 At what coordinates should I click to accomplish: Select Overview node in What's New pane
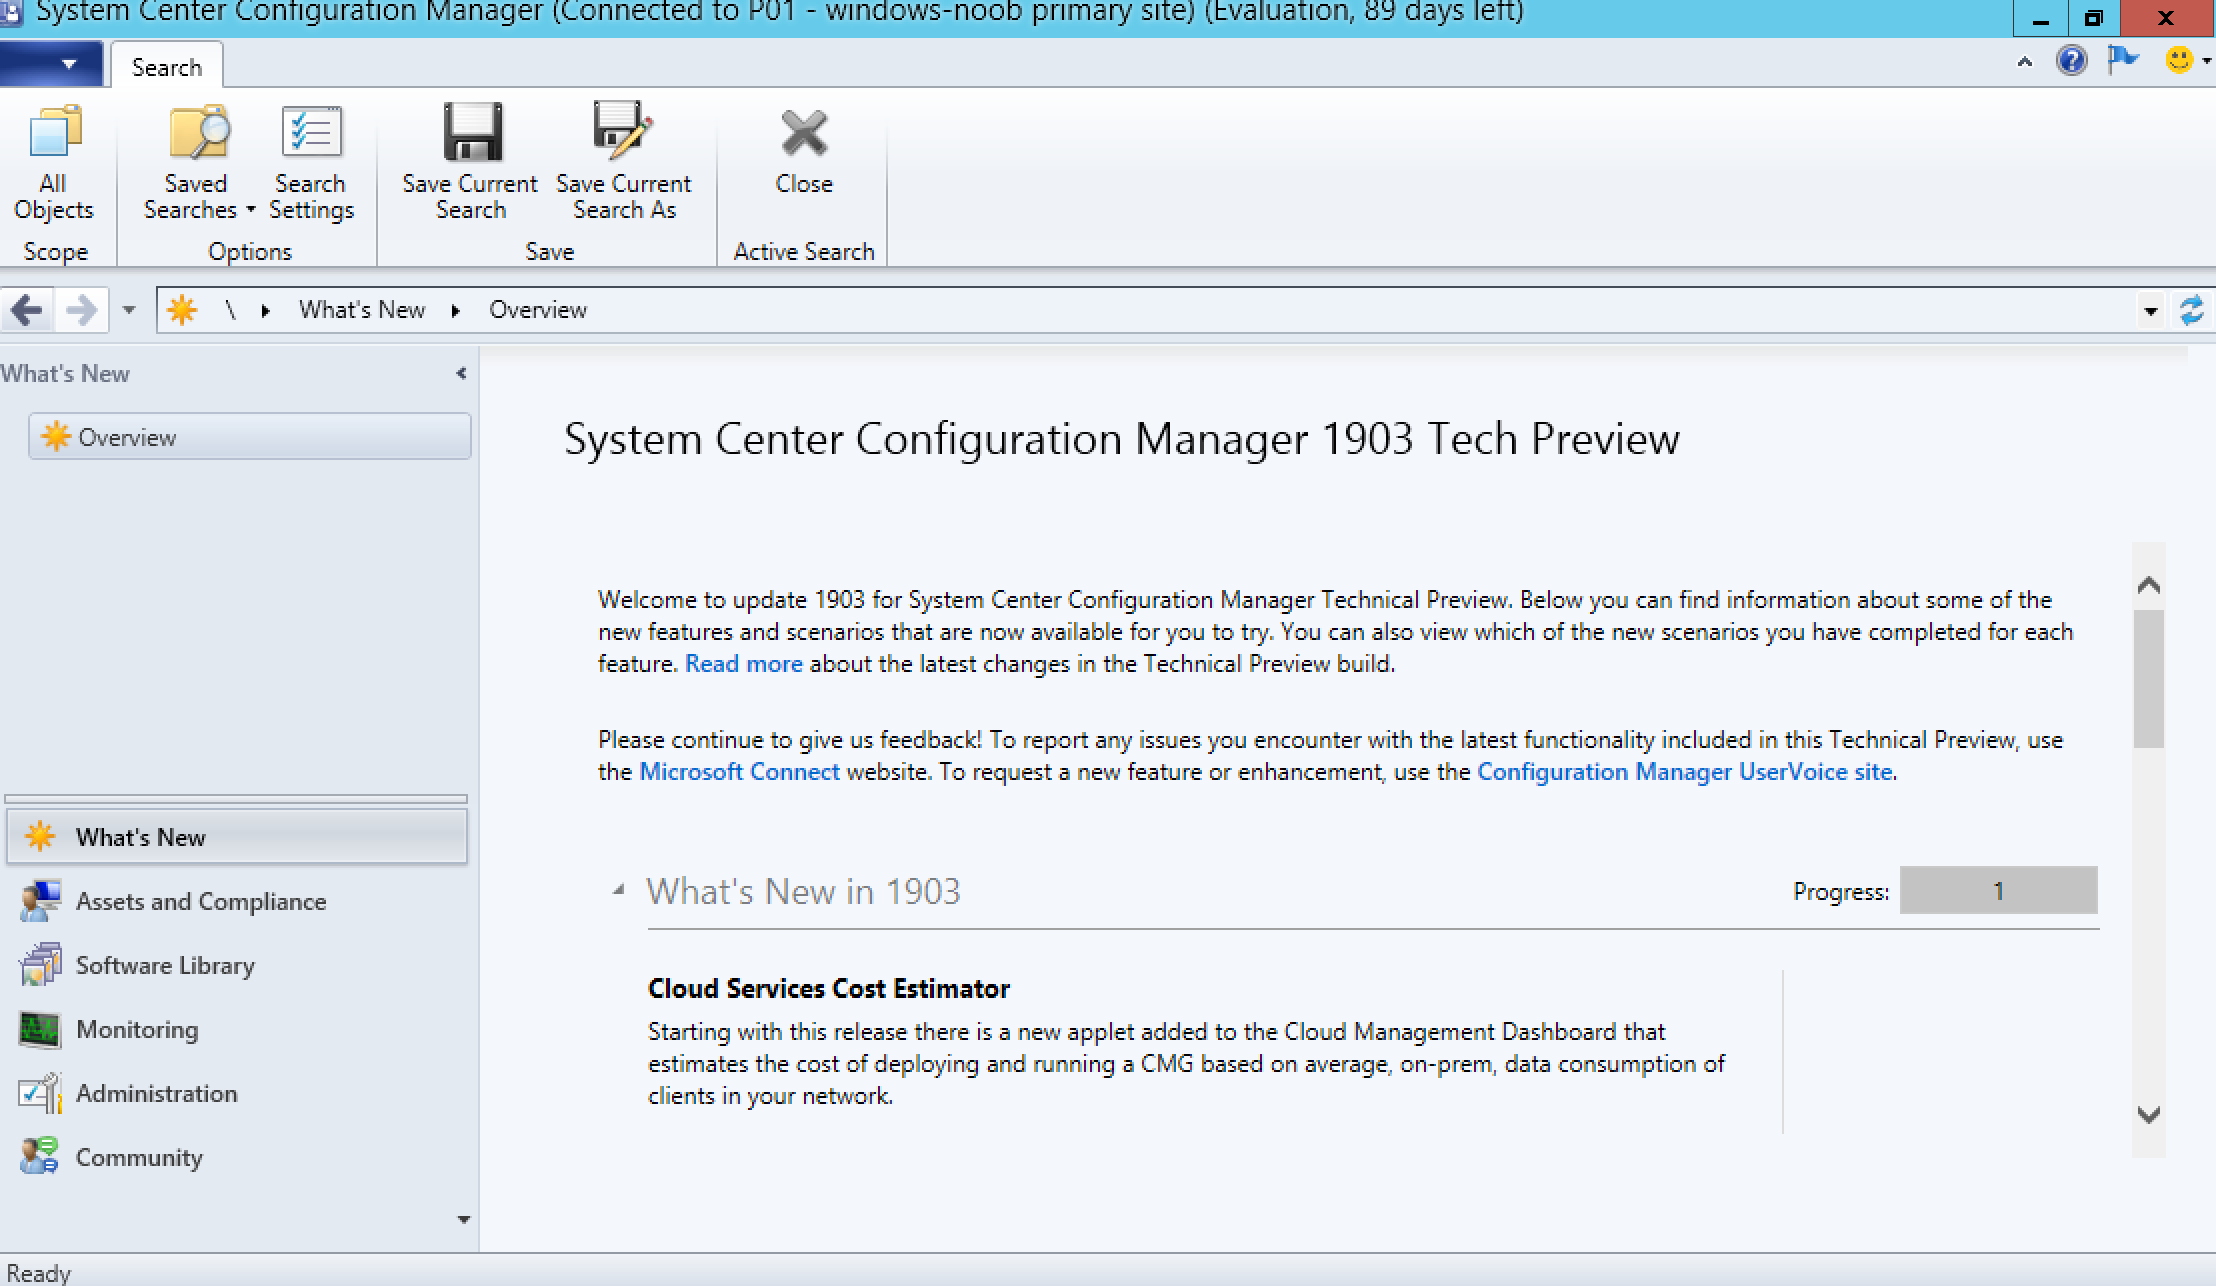tap(250, 437)
